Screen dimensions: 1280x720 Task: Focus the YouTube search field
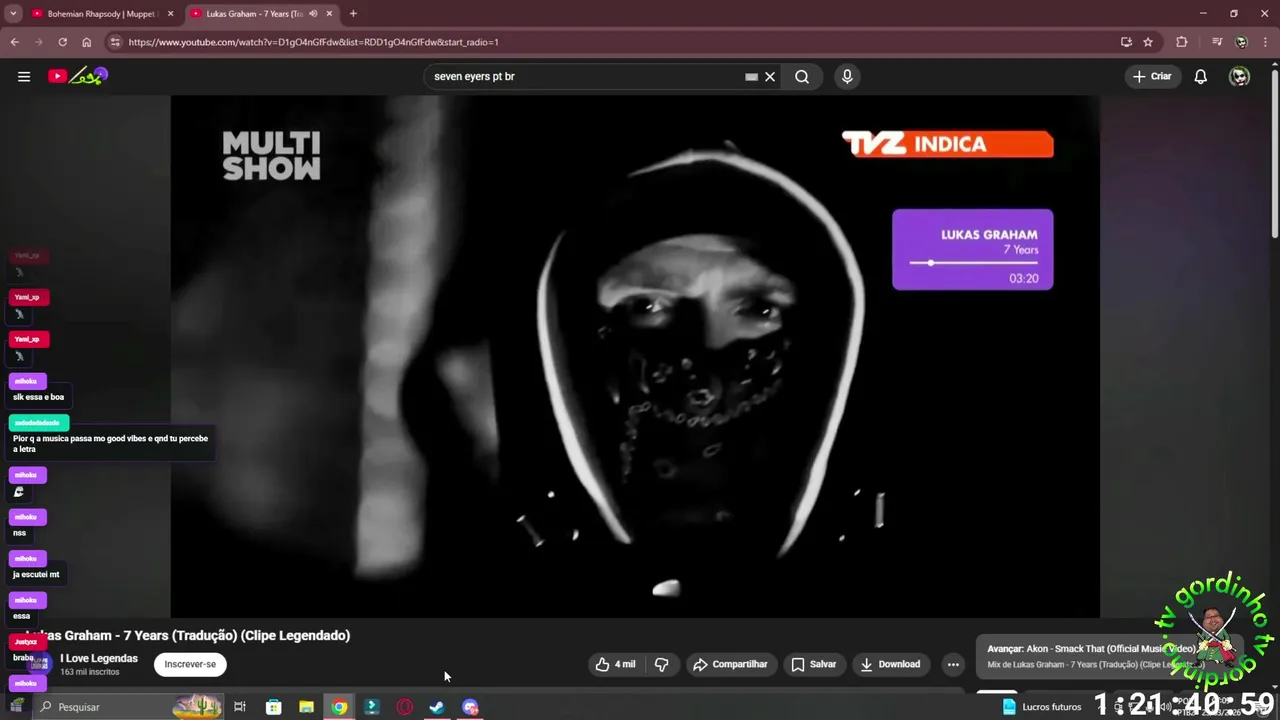585,76
